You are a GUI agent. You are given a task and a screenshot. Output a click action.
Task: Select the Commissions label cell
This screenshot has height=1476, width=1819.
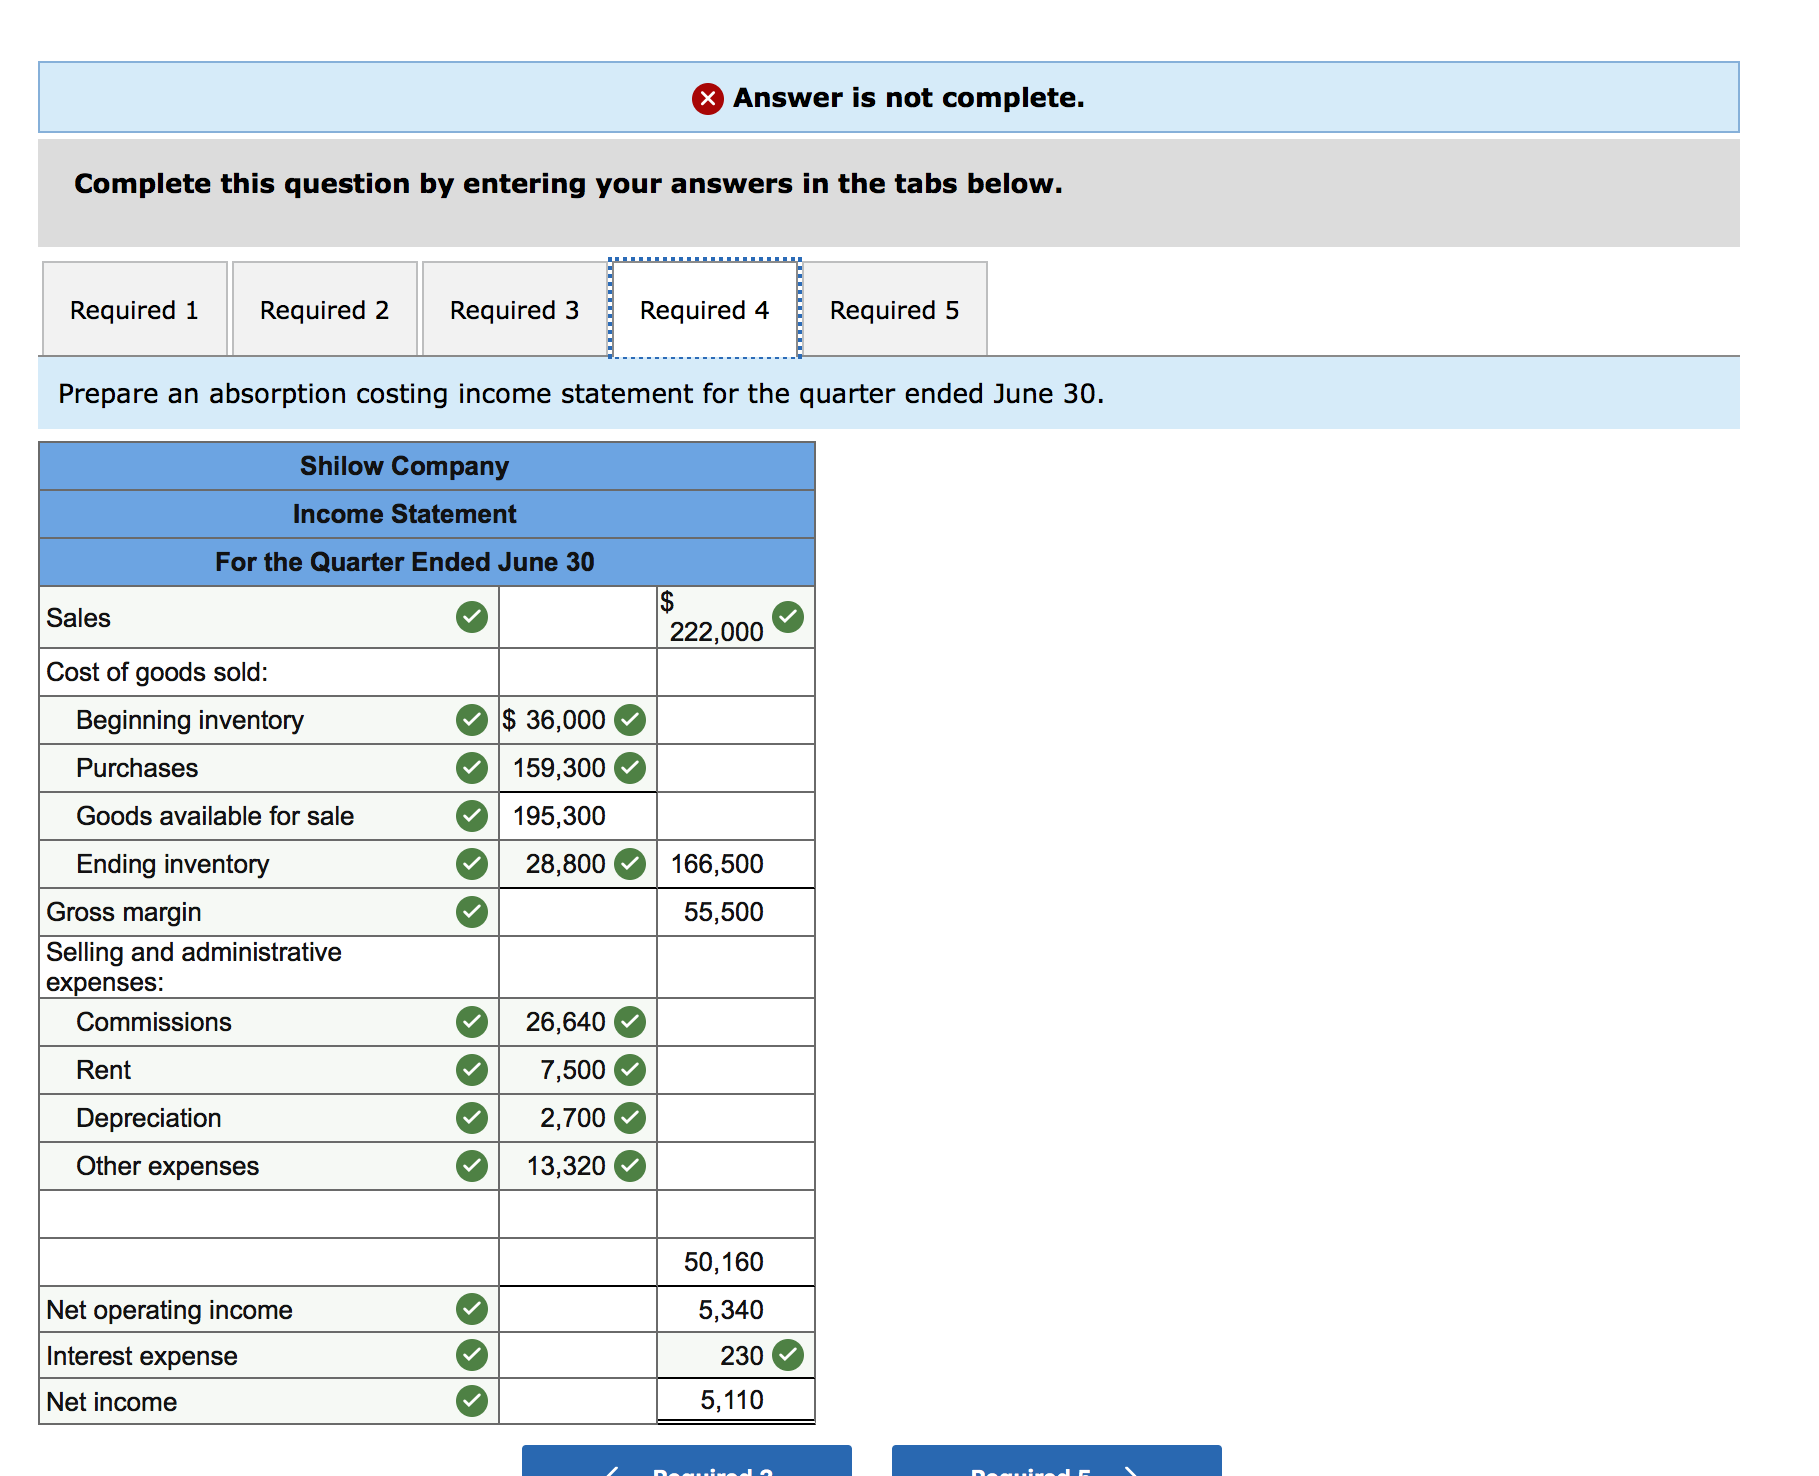coord(269,1022)
